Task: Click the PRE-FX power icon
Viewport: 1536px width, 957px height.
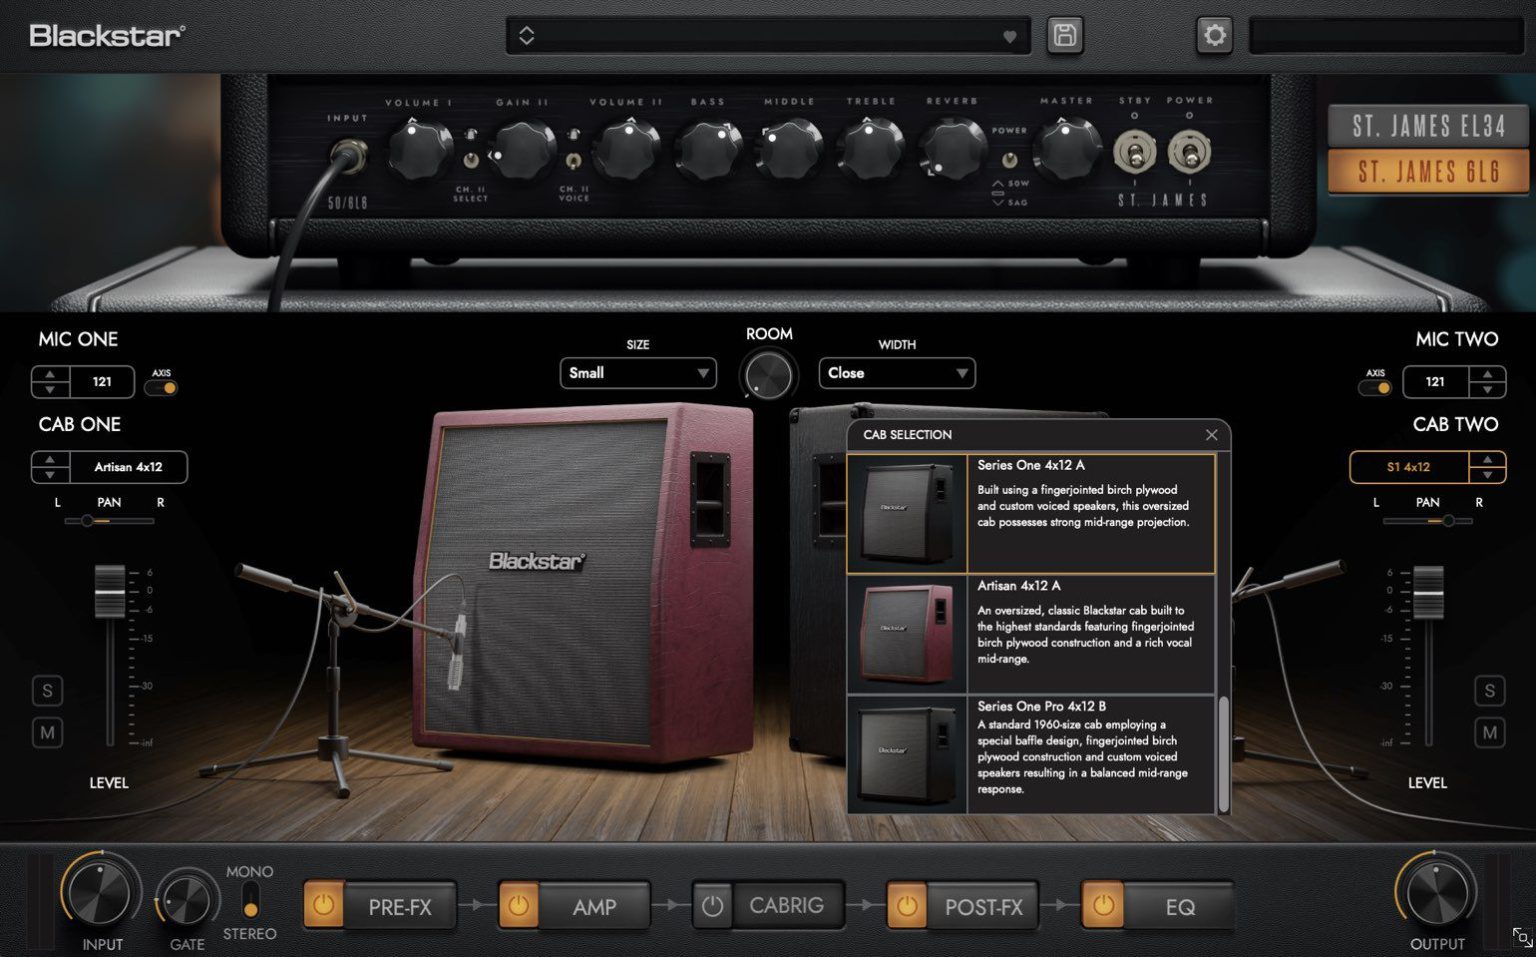Action: pyautogui.click(x=322, y=906)
